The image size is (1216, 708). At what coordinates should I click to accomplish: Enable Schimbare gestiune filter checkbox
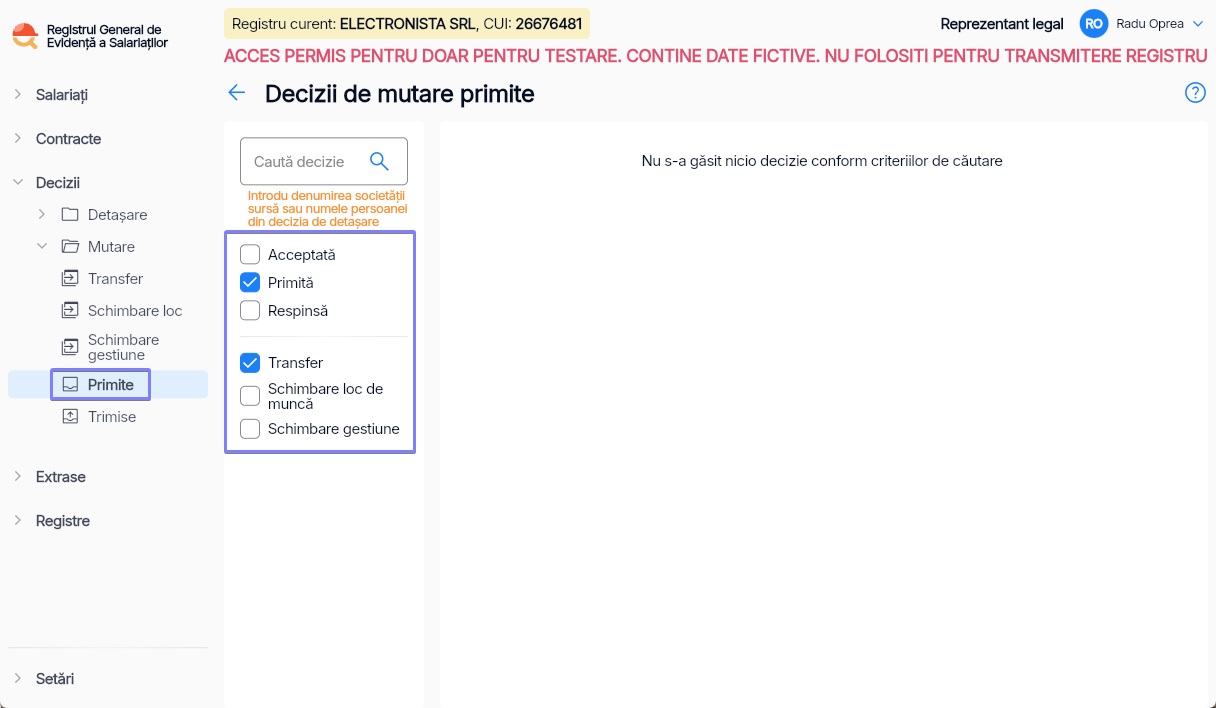tap(250, 429)
